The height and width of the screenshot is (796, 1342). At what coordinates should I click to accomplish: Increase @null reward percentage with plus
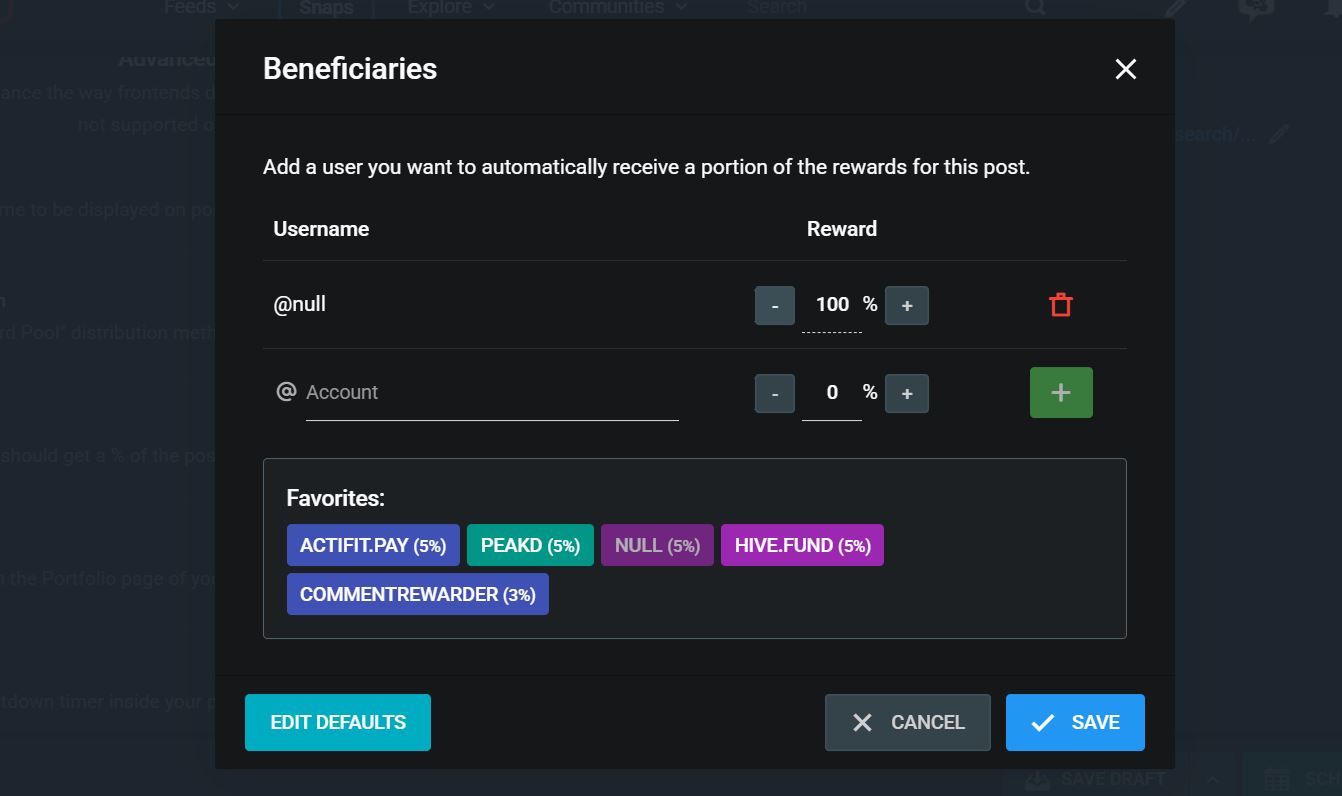coord(907,306)
